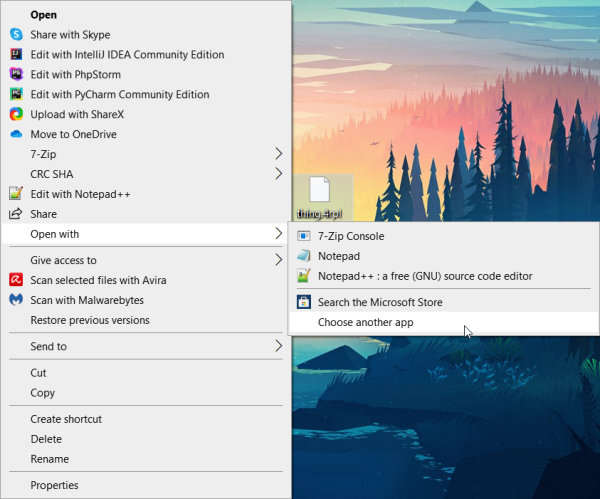
Task: Open the Send to entry
Action: click(146, 346)
